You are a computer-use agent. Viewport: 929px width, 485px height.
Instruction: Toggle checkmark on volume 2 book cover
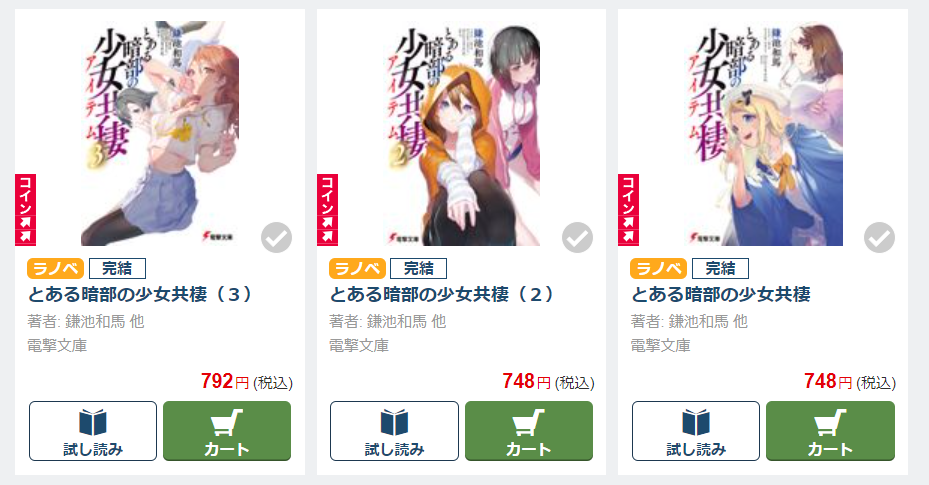pos(578,237)
